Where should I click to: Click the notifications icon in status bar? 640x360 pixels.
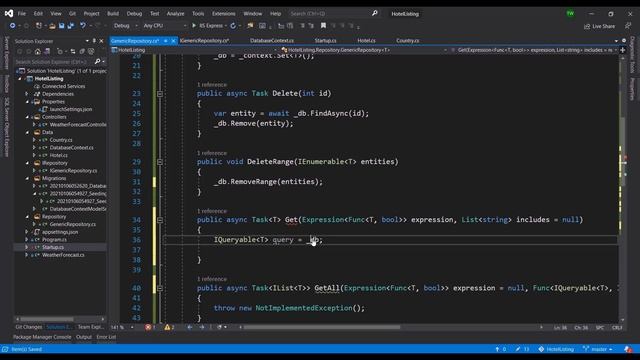628,349
